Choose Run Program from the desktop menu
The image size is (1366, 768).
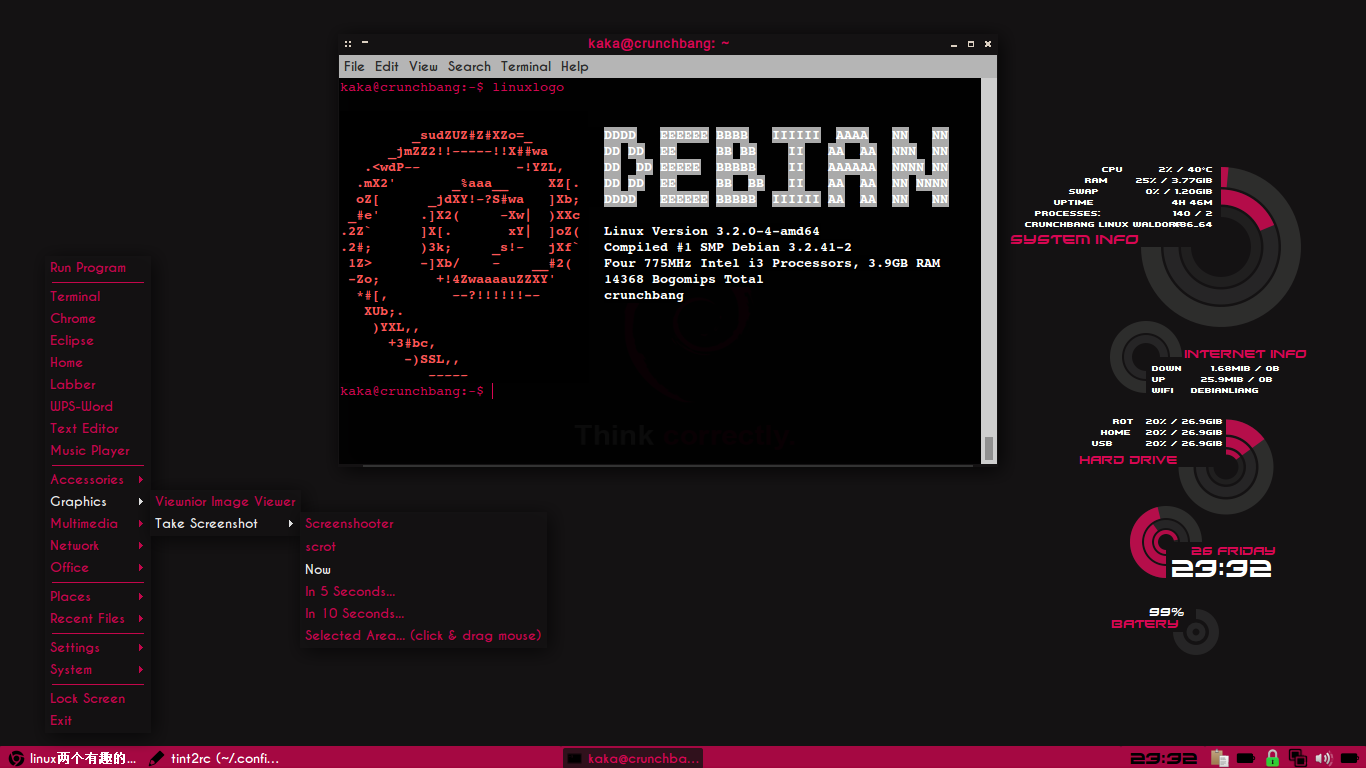point(97,267)
